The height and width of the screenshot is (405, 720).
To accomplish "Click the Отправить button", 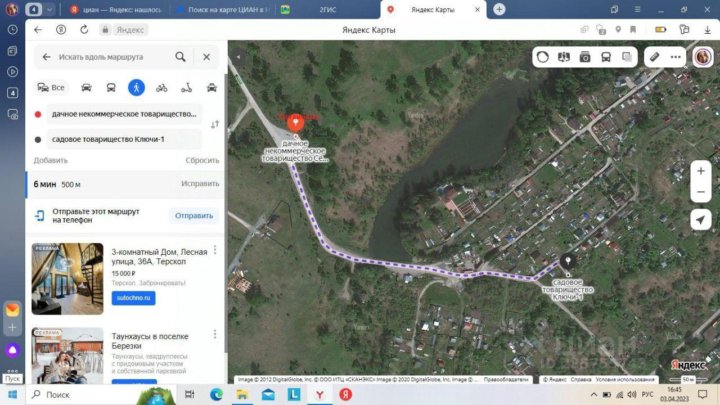I will pos(194,215).
